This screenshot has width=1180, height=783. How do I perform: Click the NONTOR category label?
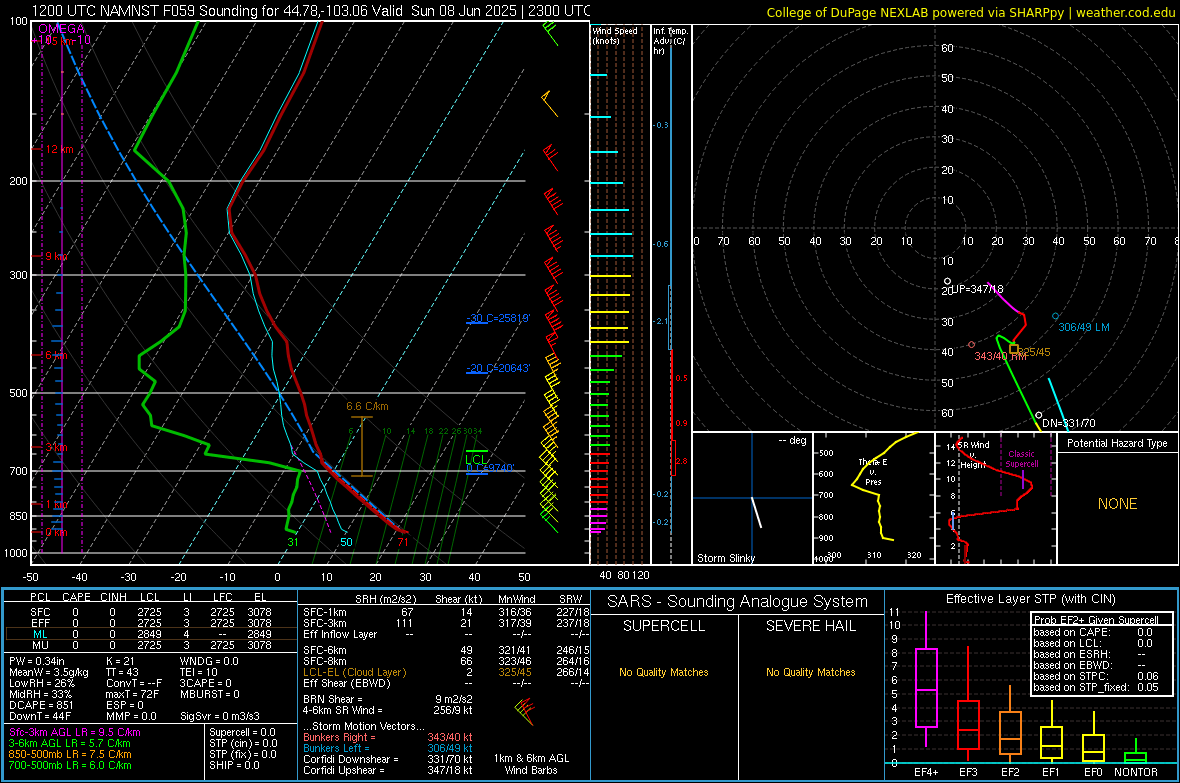(x=1135, y=772)
